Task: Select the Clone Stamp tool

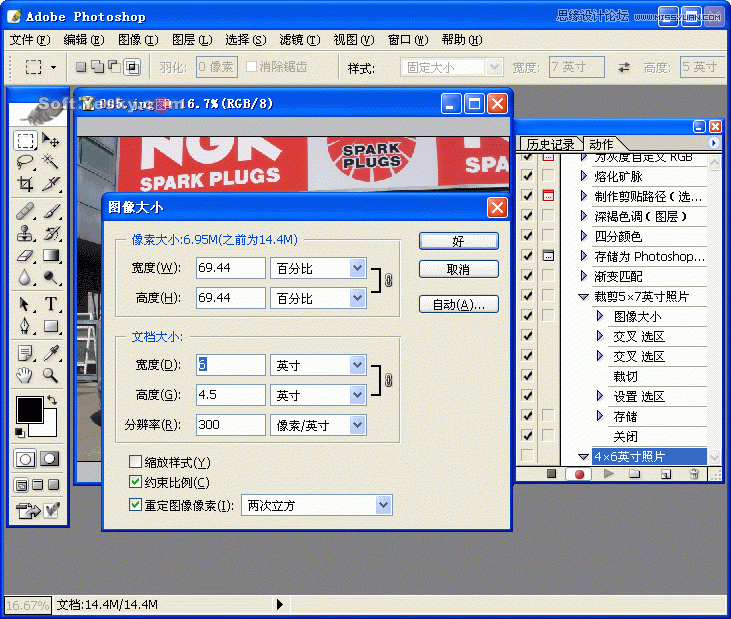Action: click(x=25, y=233)
